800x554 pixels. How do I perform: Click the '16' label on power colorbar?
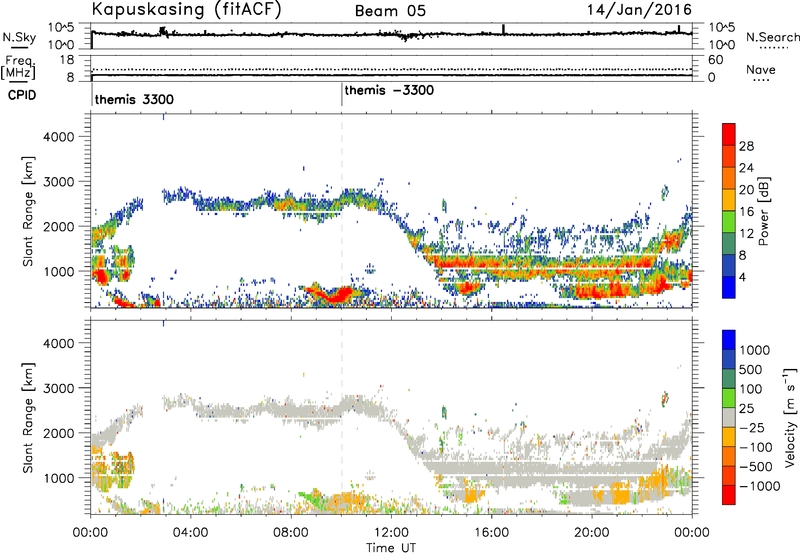pos(746,212)
